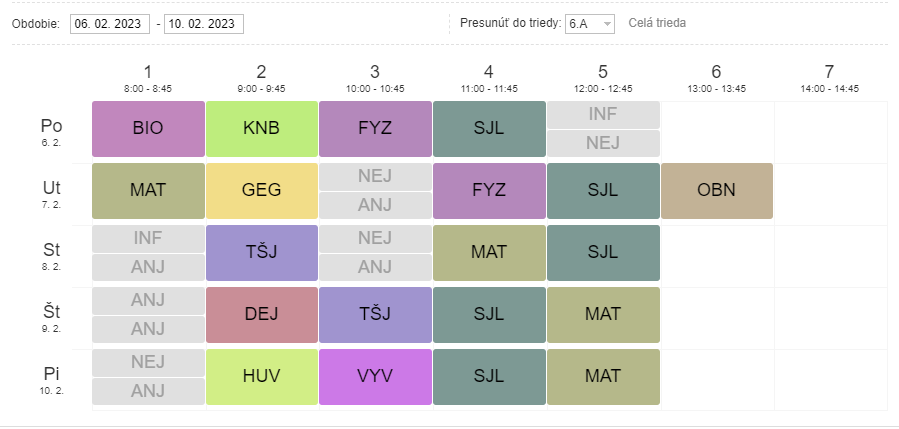Select Thursday's TŠJ lesson in period 3

click(375, 315)
